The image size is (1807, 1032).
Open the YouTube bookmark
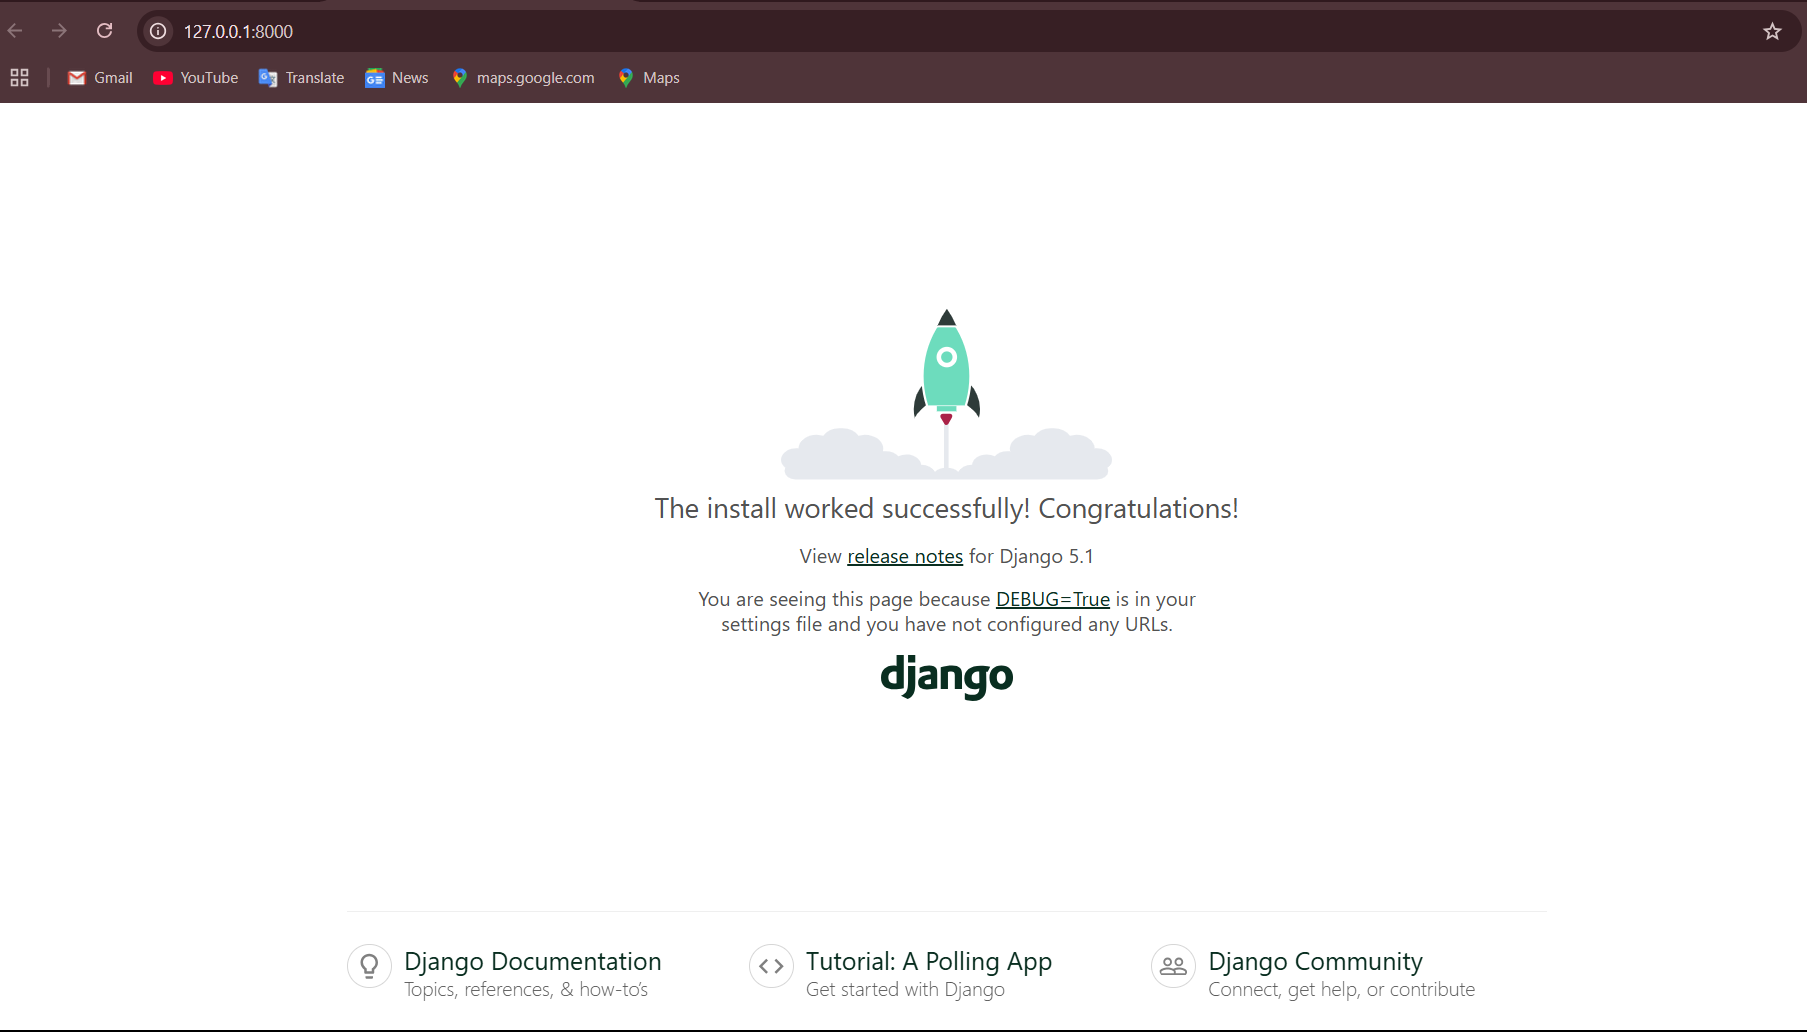(x=196, y=78)
